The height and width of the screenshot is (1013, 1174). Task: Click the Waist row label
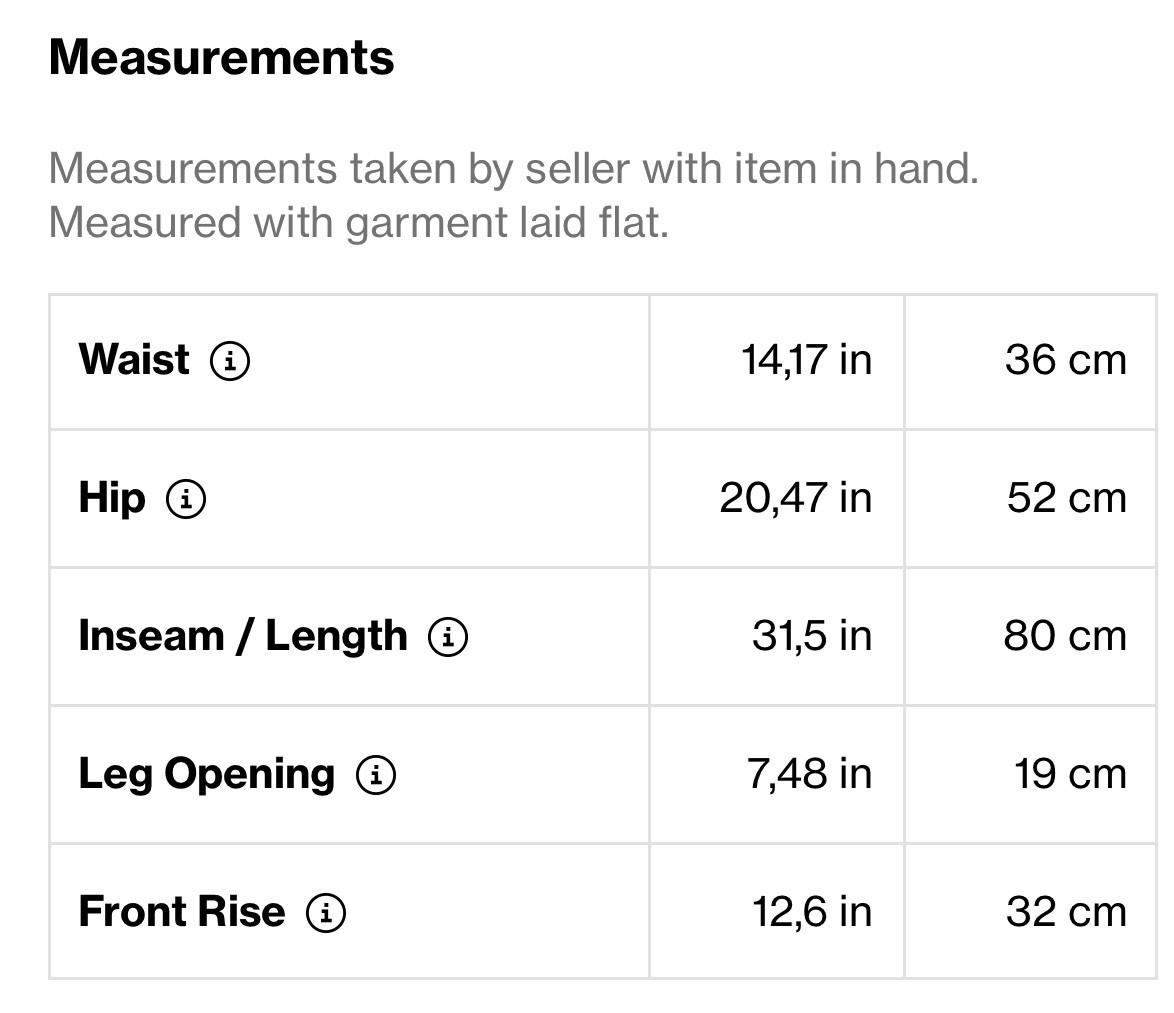click(134, 360)
